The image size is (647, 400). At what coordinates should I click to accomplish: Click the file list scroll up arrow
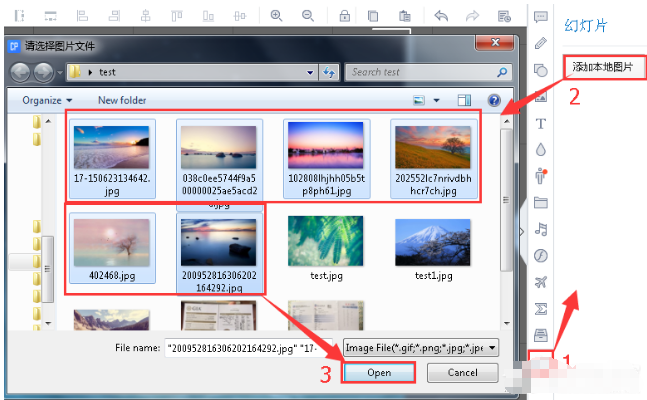(x=506, y=121)
